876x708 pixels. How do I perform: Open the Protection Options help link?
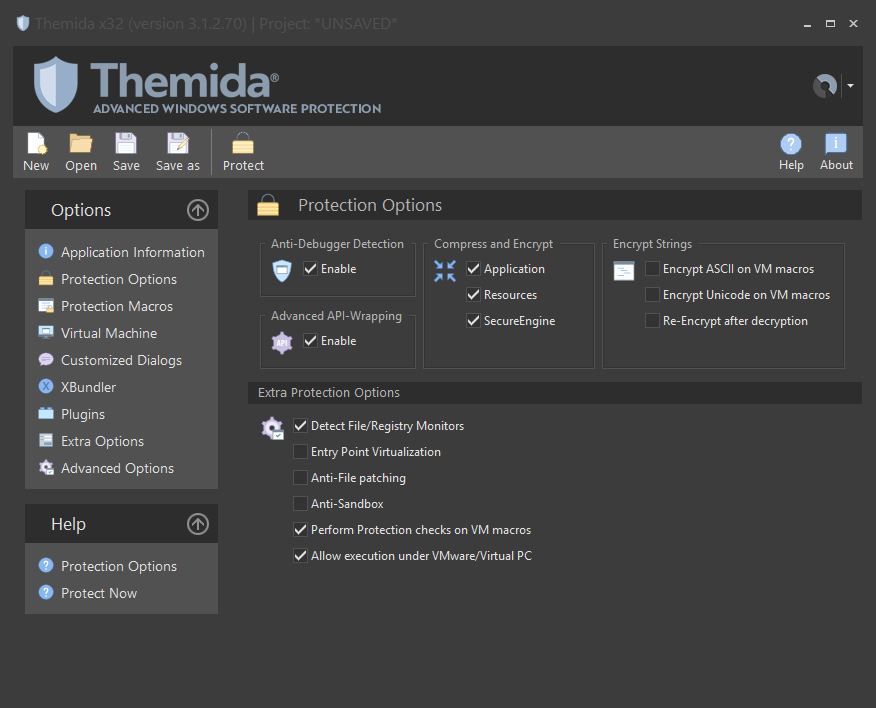click(118, 566)
